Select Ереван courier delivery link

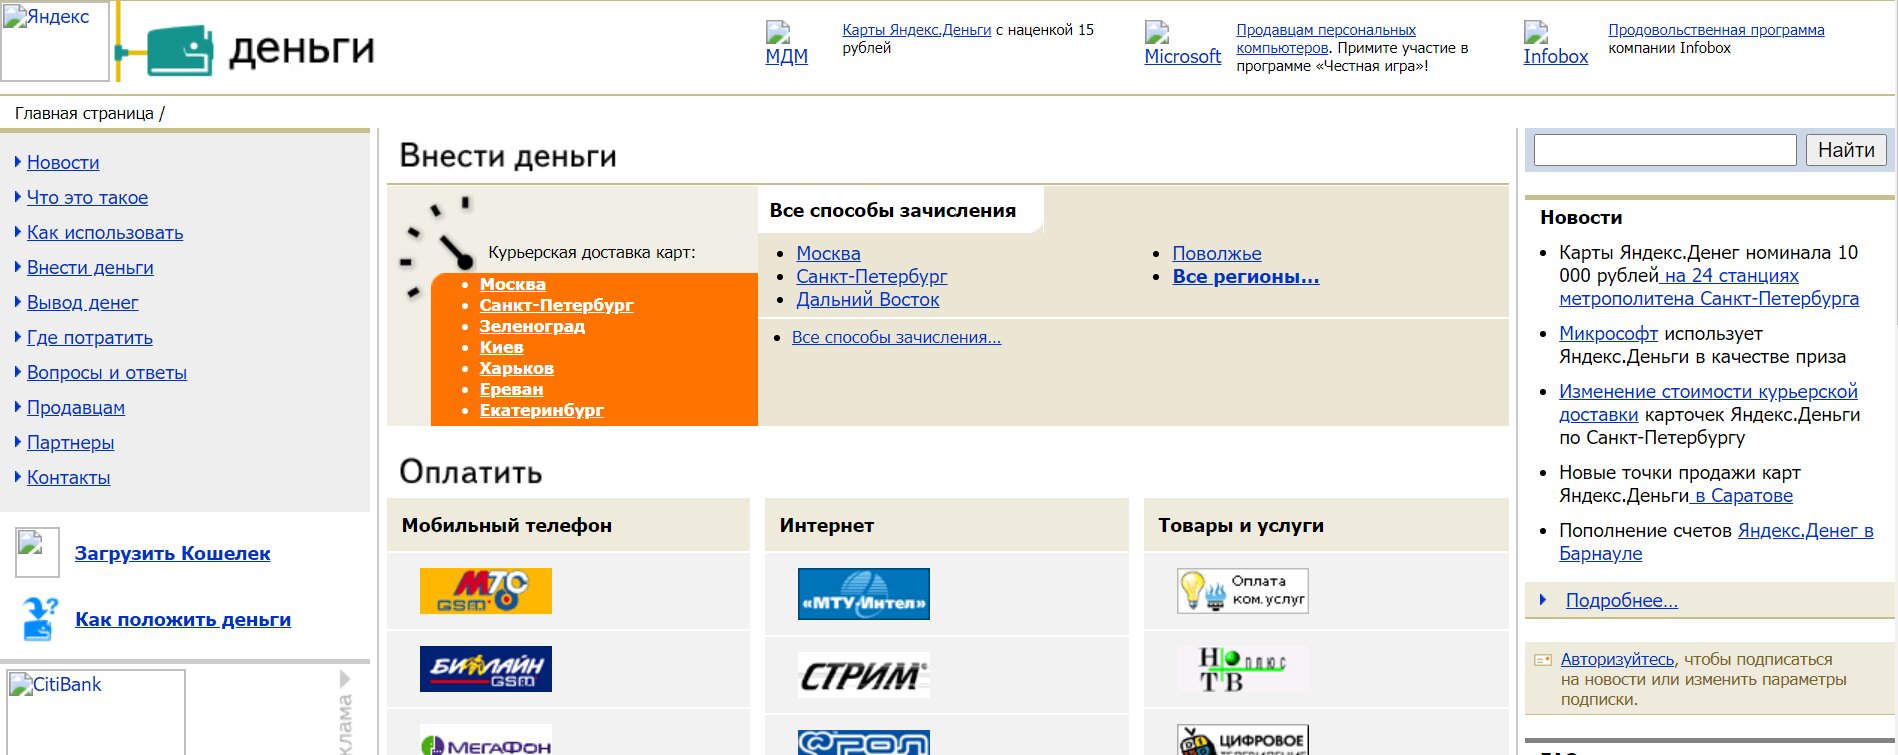(x=511, y=389)
